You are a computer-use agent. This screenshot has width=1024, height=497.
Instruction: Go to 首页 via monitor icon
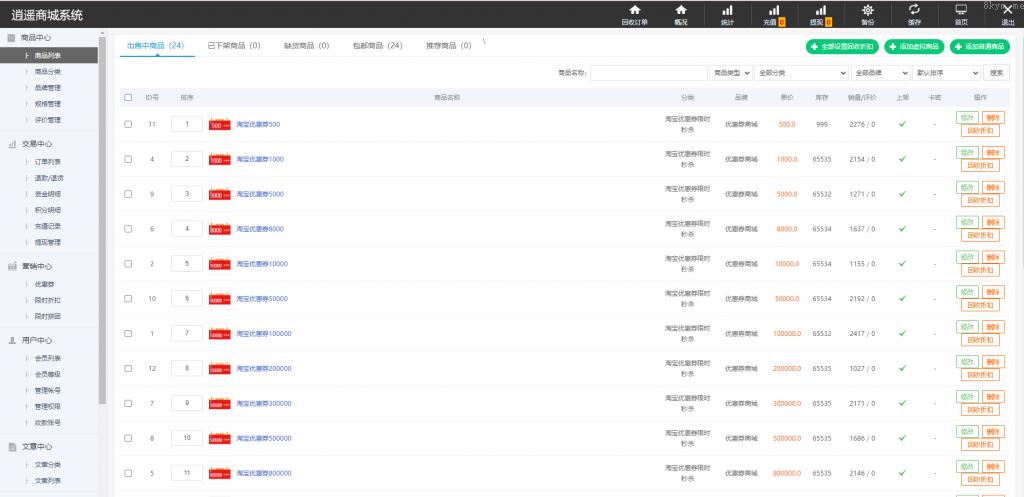click(961, 14)
